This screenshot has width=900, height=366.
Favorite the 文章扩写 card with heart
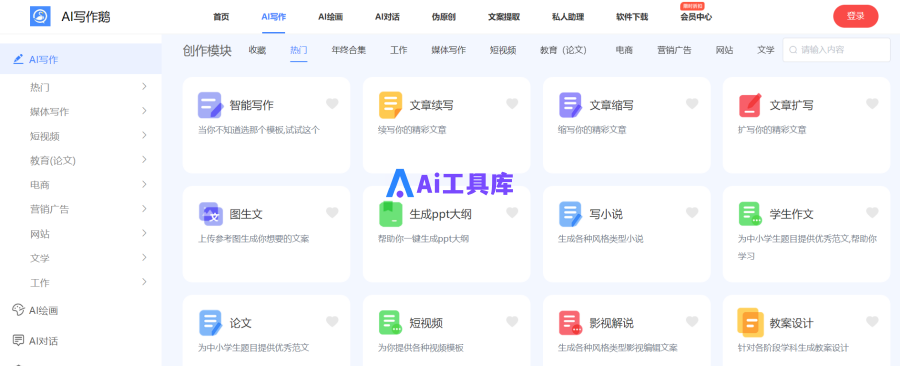pos(872,104)
